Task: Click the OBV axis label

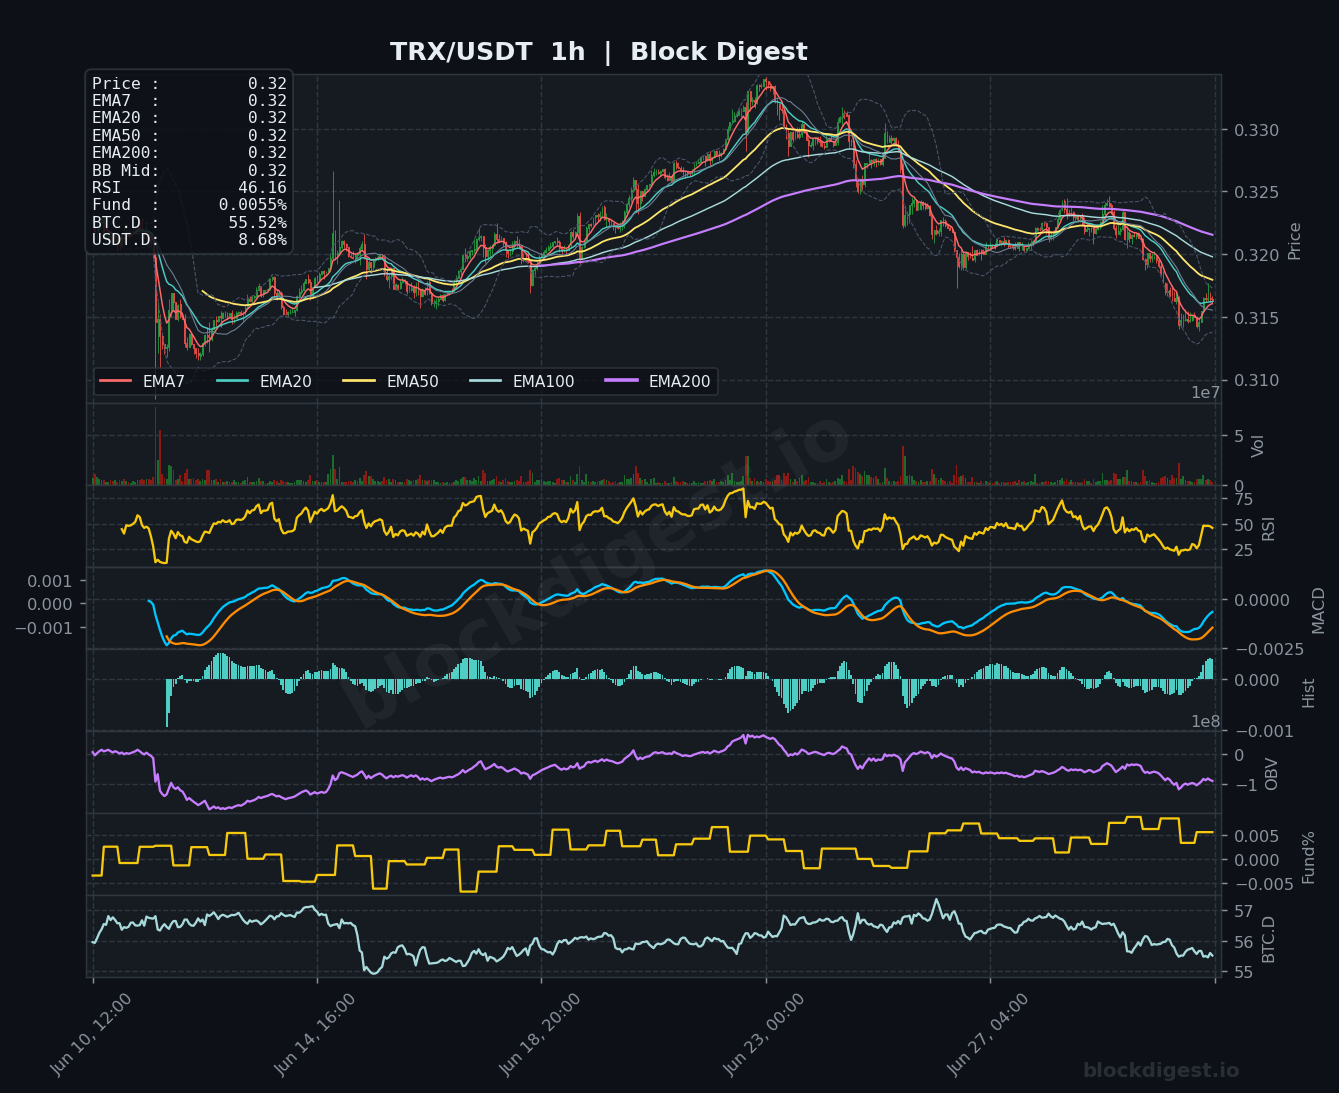Action: pos(1272,774)
